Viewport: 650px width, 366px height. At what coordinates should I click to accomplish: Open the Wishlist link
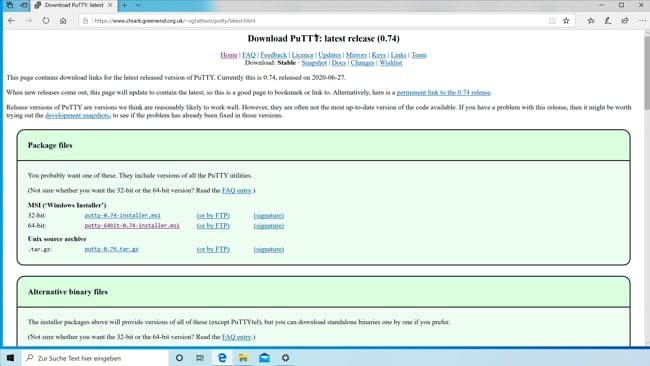[x=390, y=63]
